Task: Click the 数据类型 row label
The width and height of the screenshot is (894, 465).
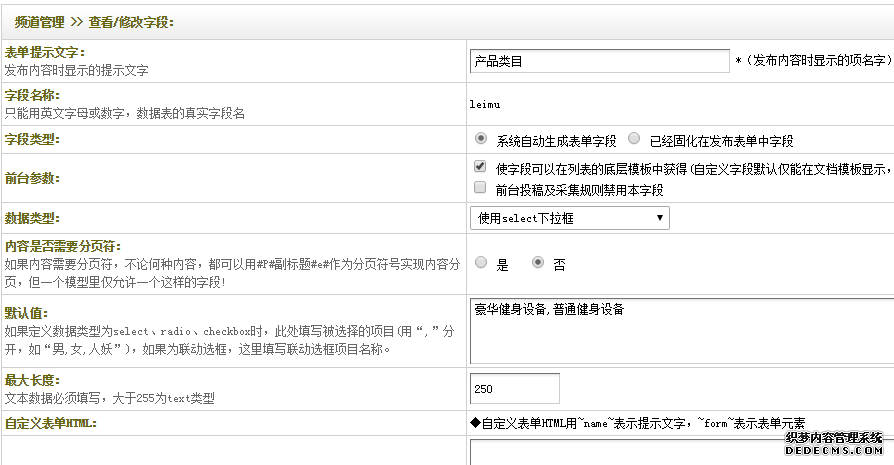Action: (x=32, y=217)
